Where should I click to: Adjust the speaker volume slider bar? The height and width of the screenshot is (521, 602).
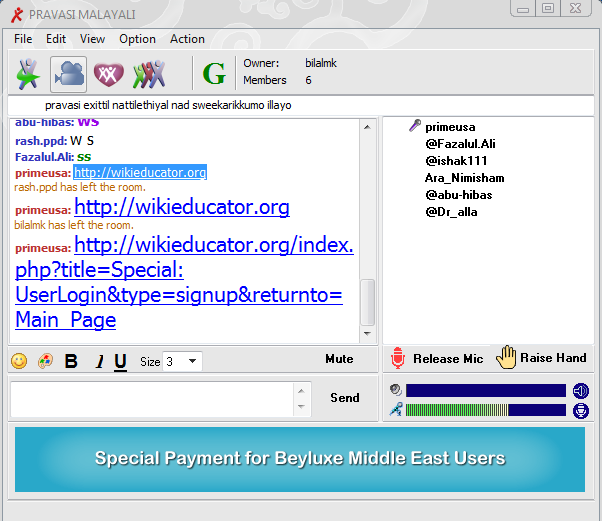486,390
